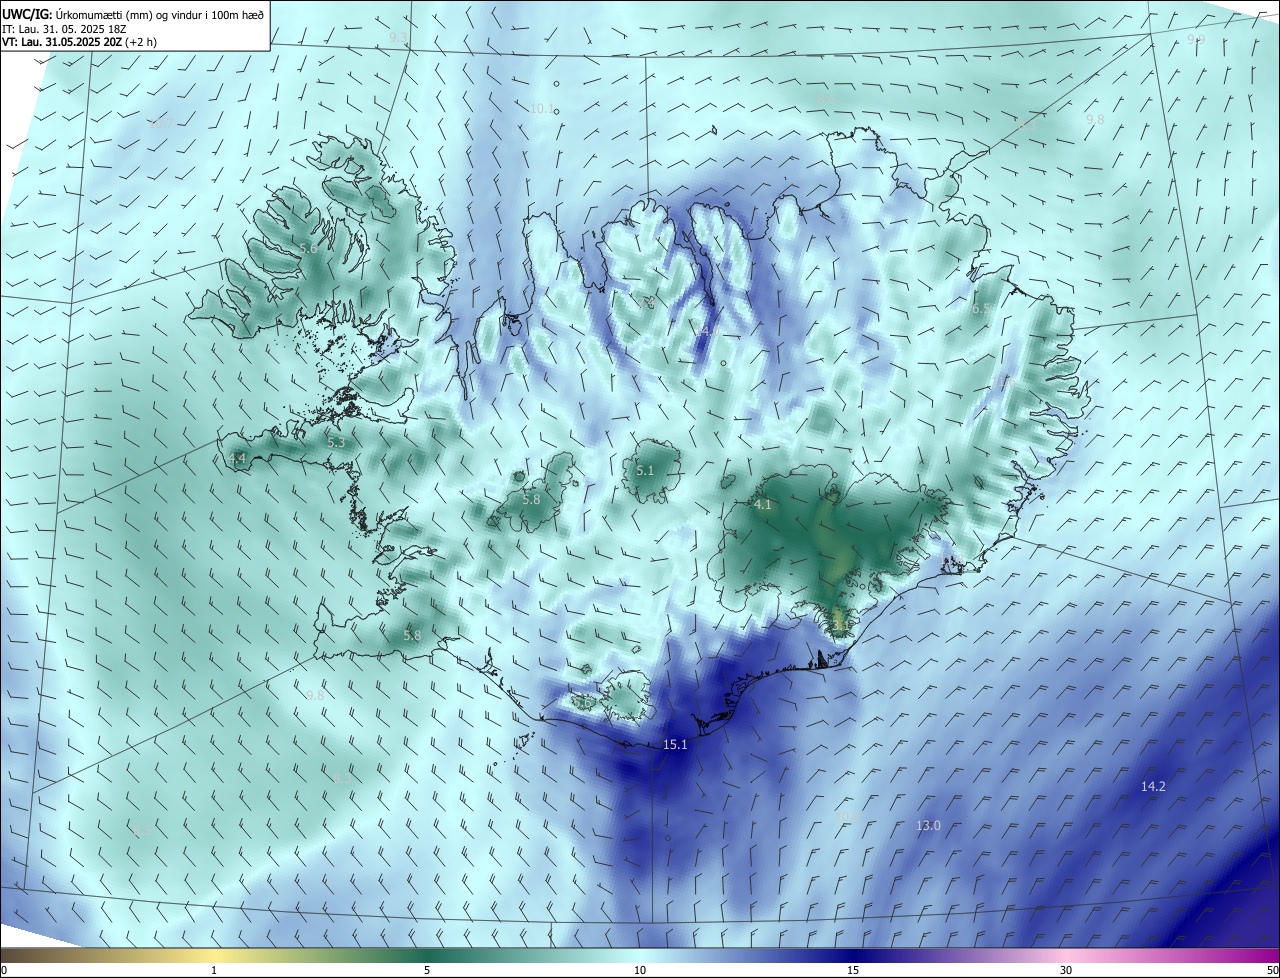Click the color bar tick labeled 0
Viewport: 1280px width, 978px height.
click(x=3, y=970)
